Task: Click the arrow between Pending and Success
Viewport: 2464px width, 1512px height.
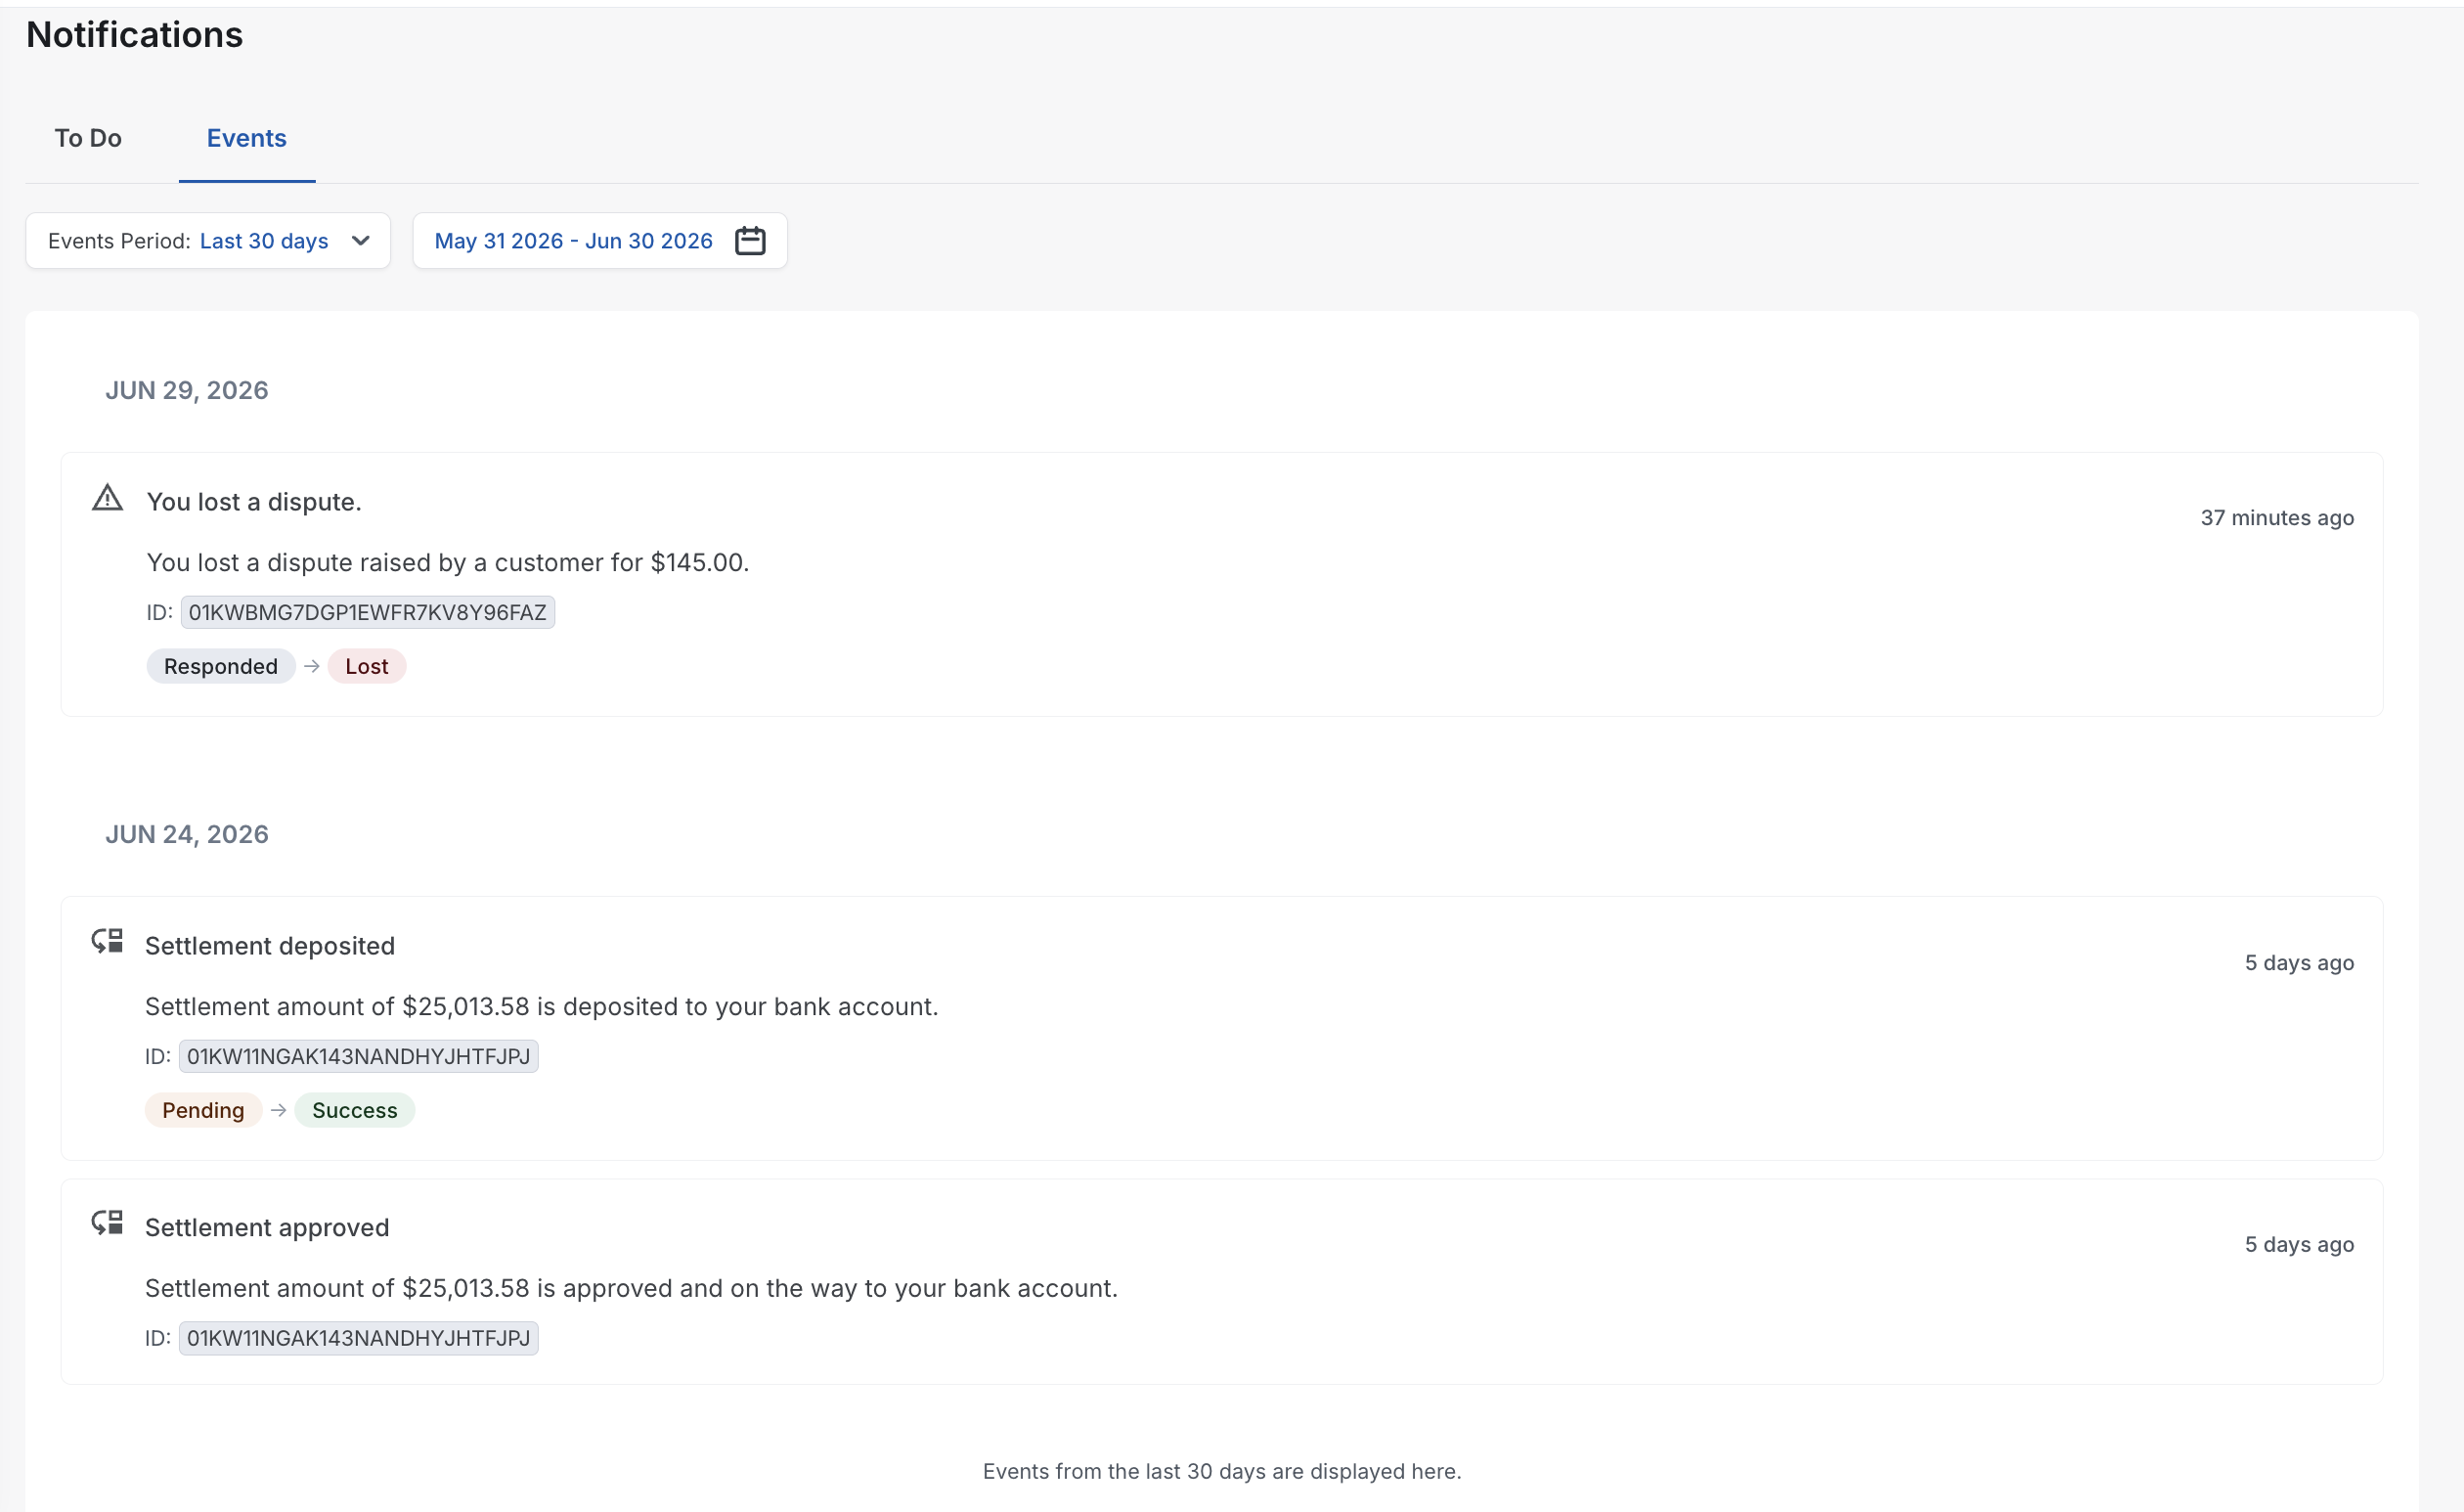Action: 279,1110
